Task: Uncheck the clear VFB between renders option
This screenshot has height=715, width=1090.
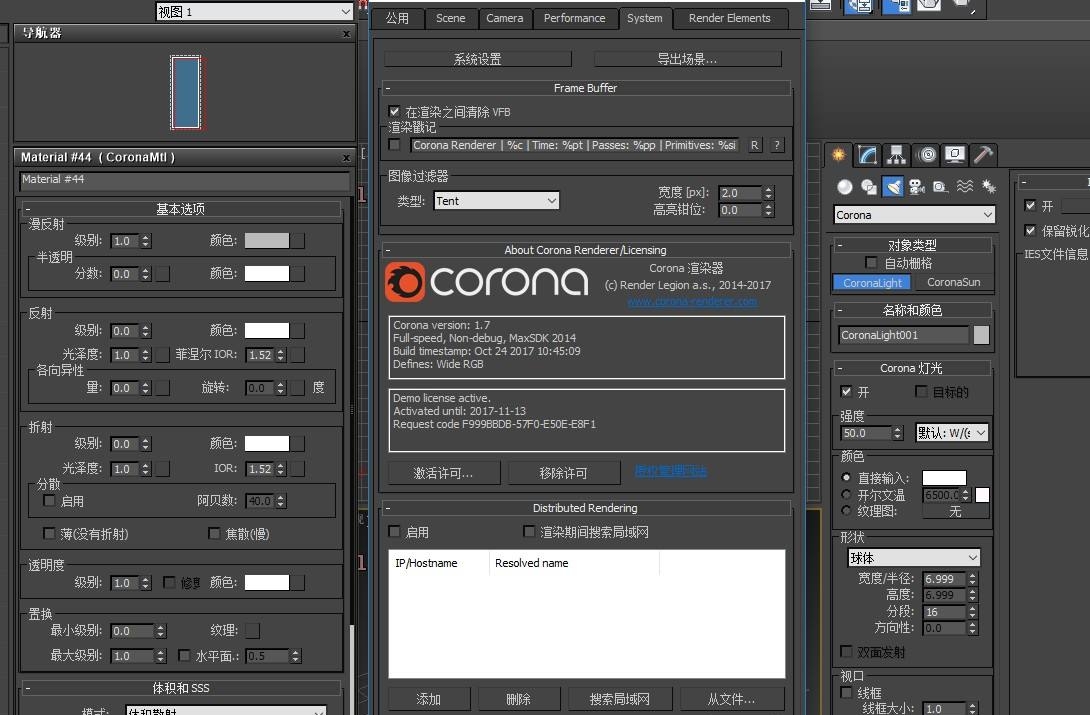Action: pos(394,111)
